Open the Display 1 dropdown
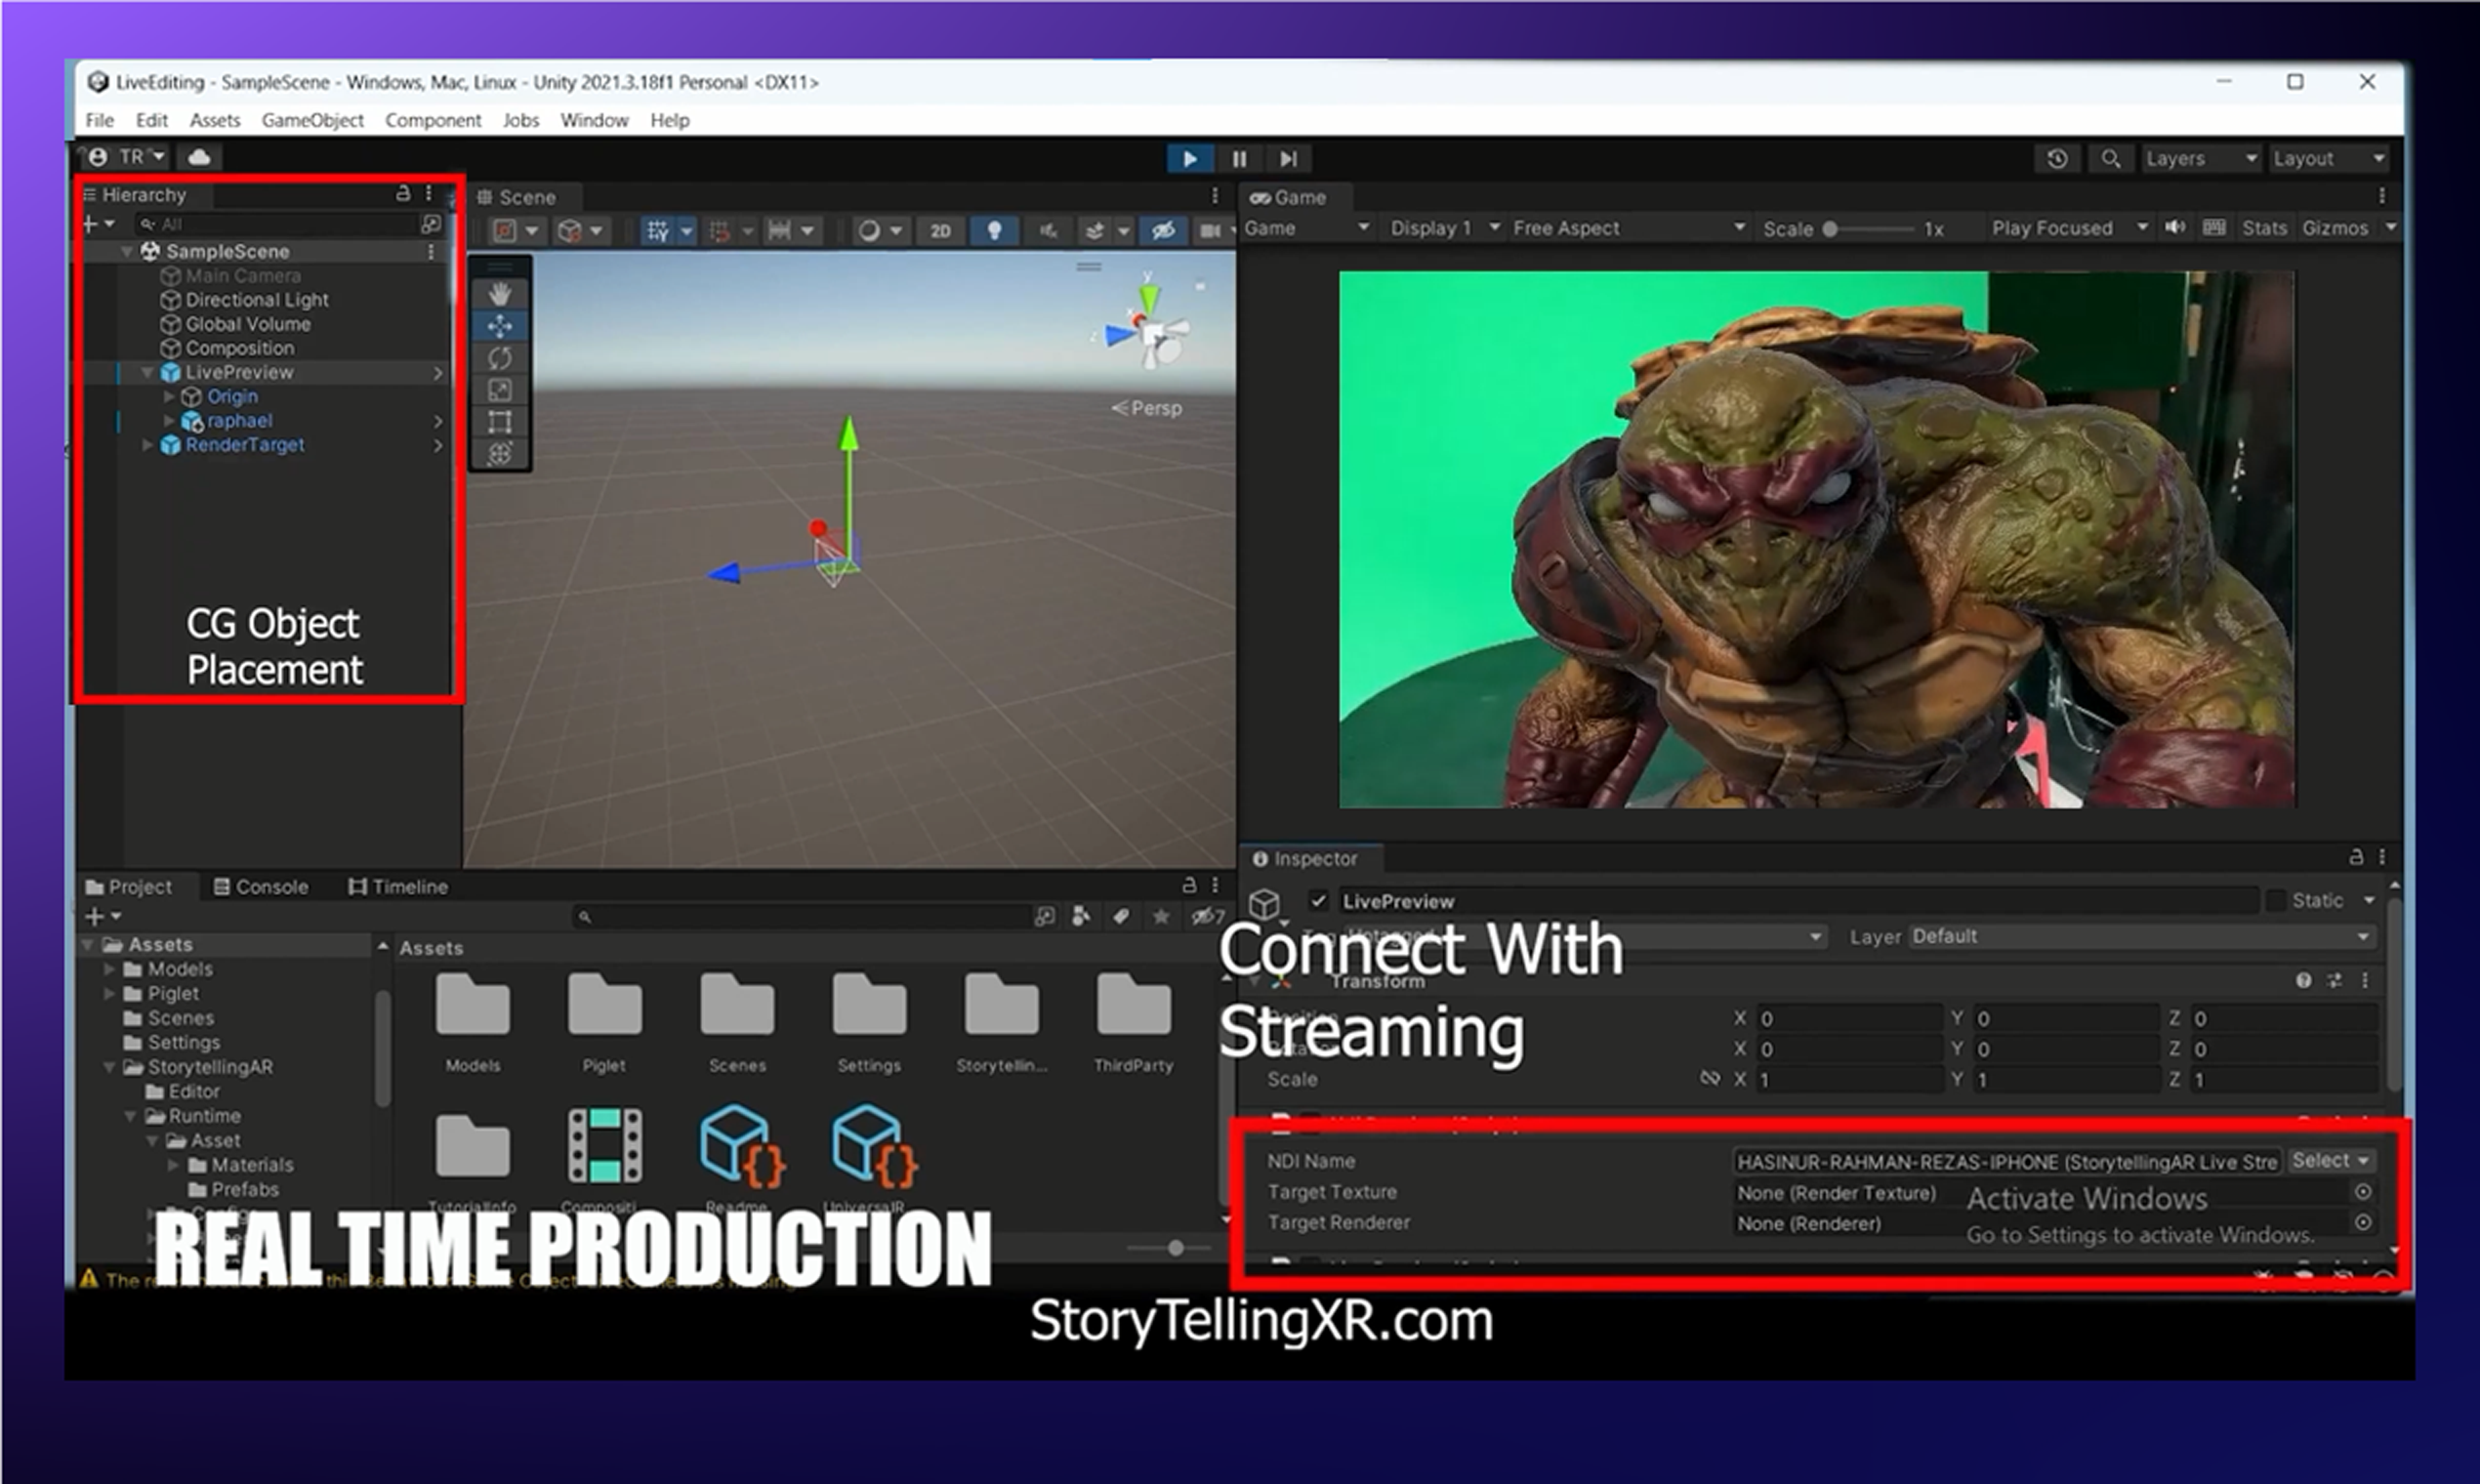This screenshot has width=2480, height=1484. pyautogui.click(x=1444, y=228)
